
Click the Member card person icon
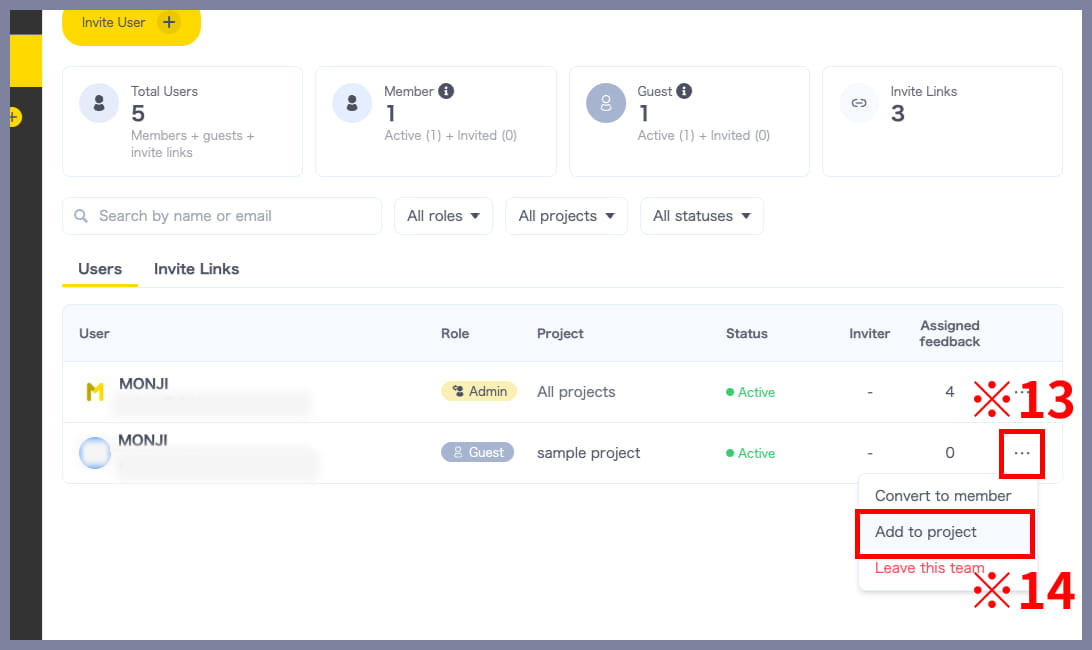pos(352,103)
